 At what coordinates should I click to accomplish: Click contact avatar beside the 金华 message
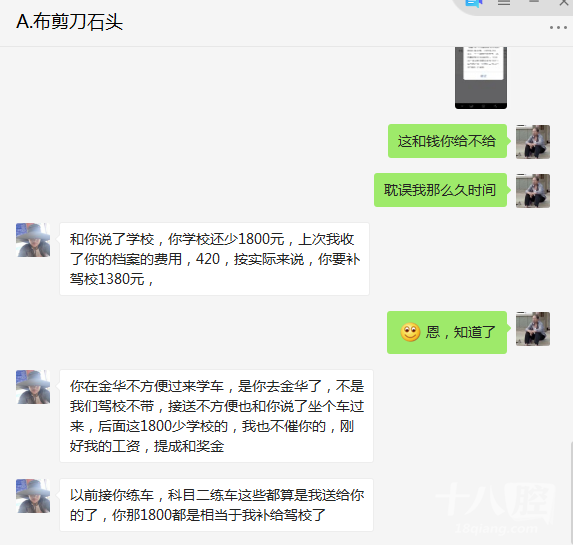pos(33,387)
